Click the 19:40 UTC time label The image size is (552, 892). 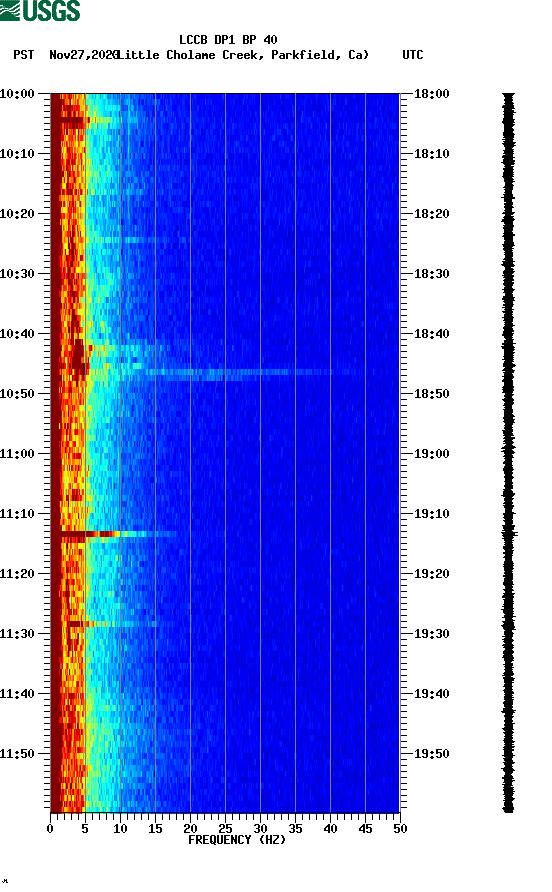tap(431, 694)
